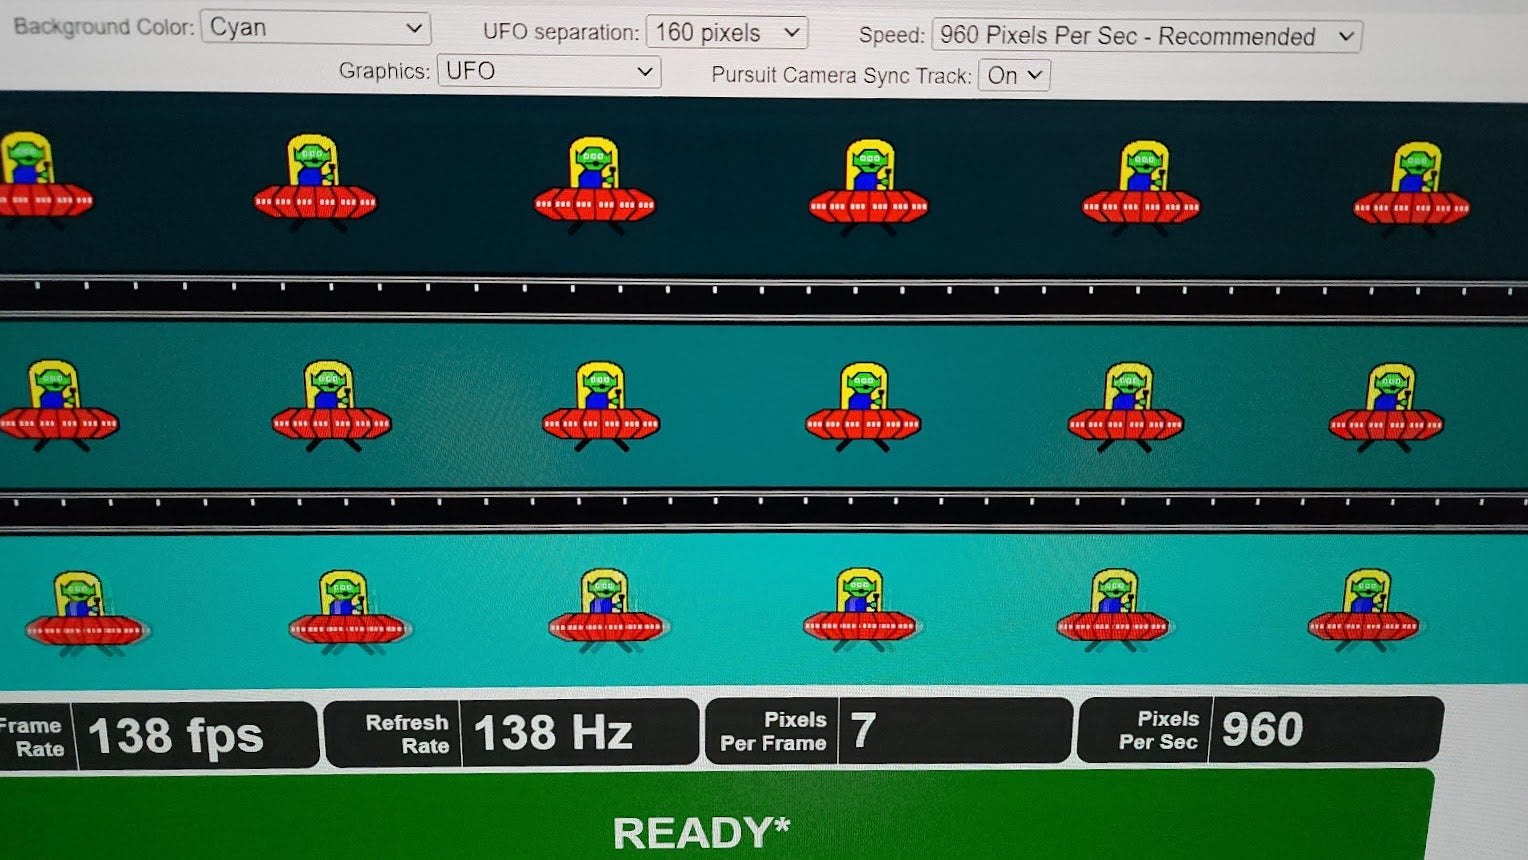
Task: Select the fourth UFO in the middle teal row
Action: (863, 406)
